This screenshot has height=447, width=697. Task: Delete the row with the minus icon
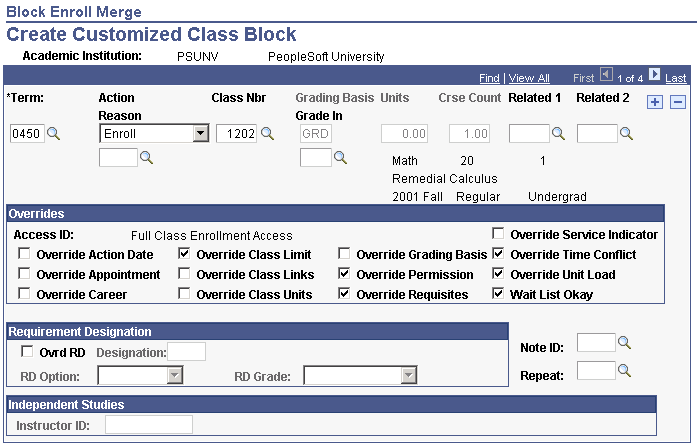click(x=677, y=102)
